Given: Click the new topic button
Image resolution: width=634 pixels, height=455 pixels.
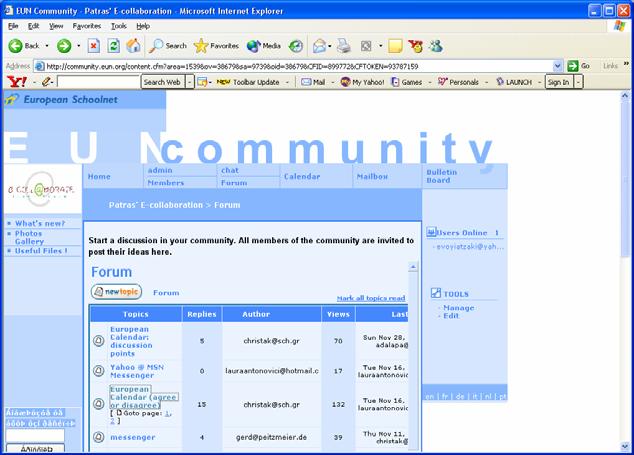Looking at the screenshot, I should click(116, 292).
